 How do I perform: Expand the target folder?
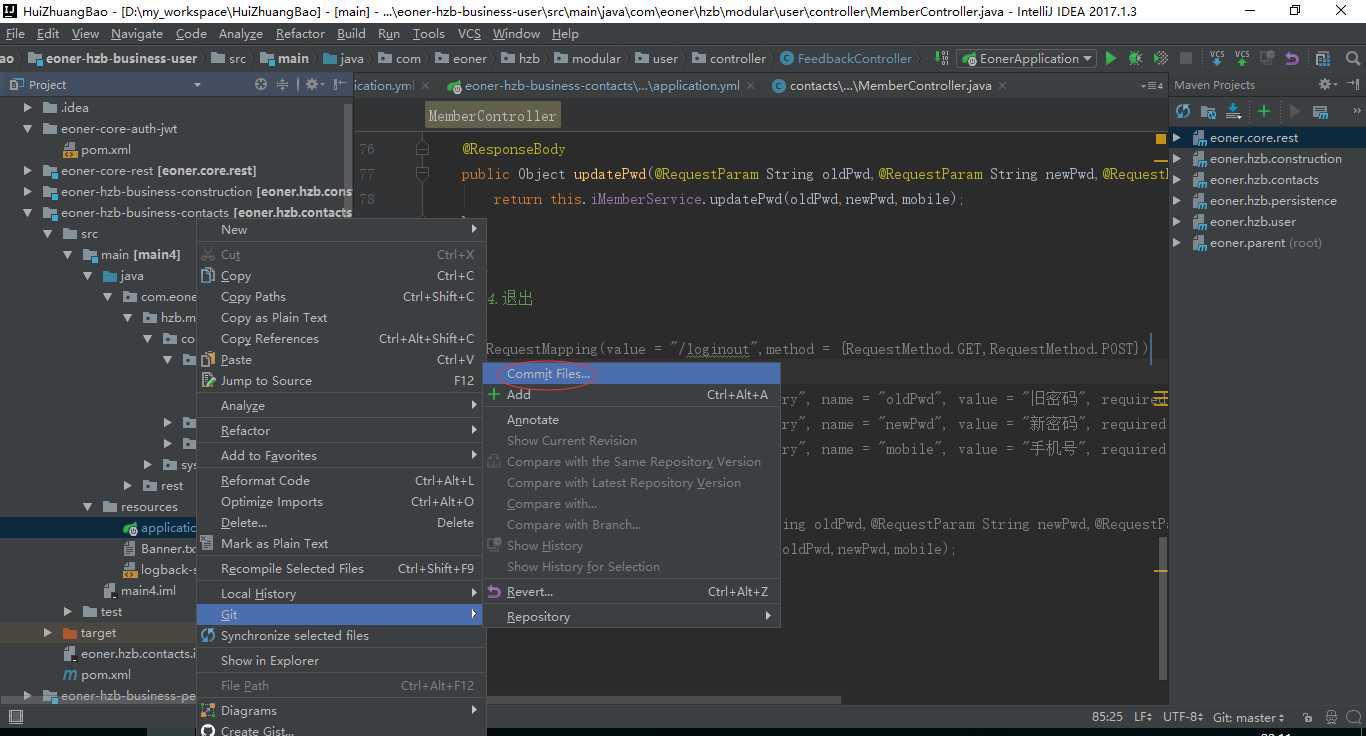point(47,632)
